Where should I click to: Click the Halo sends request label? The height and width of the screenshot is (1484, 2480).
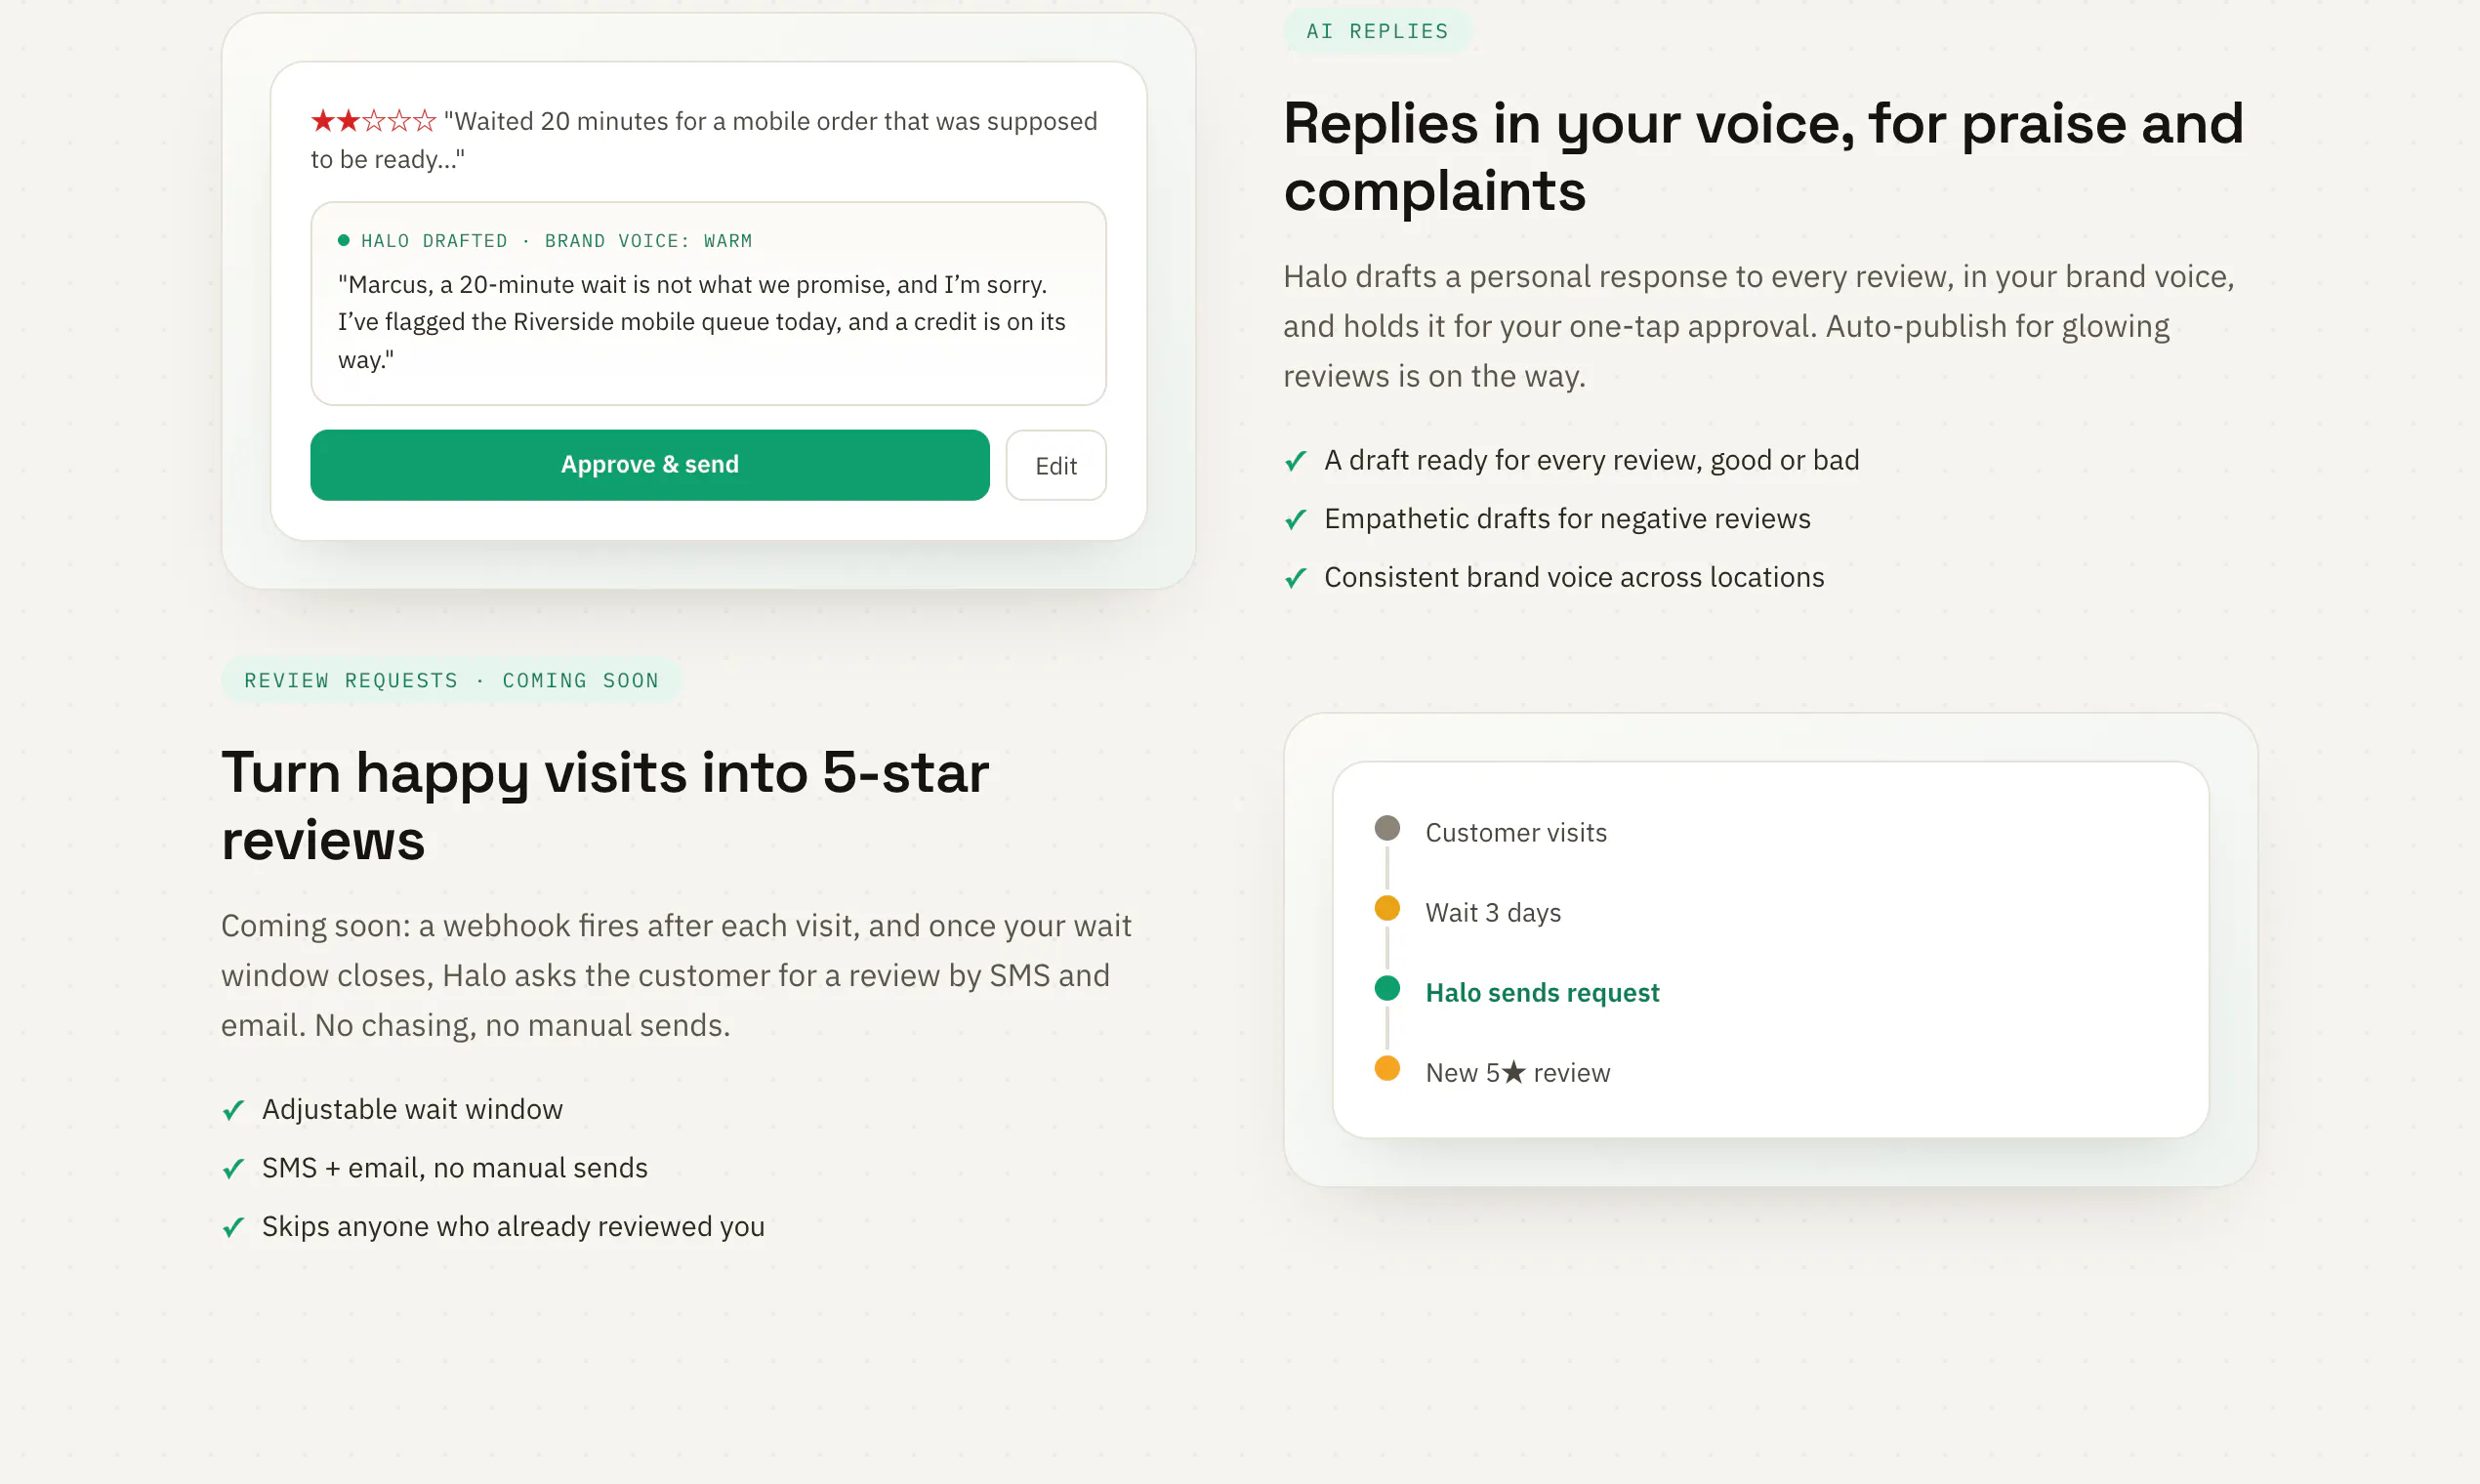click(x=1541, y=992)
